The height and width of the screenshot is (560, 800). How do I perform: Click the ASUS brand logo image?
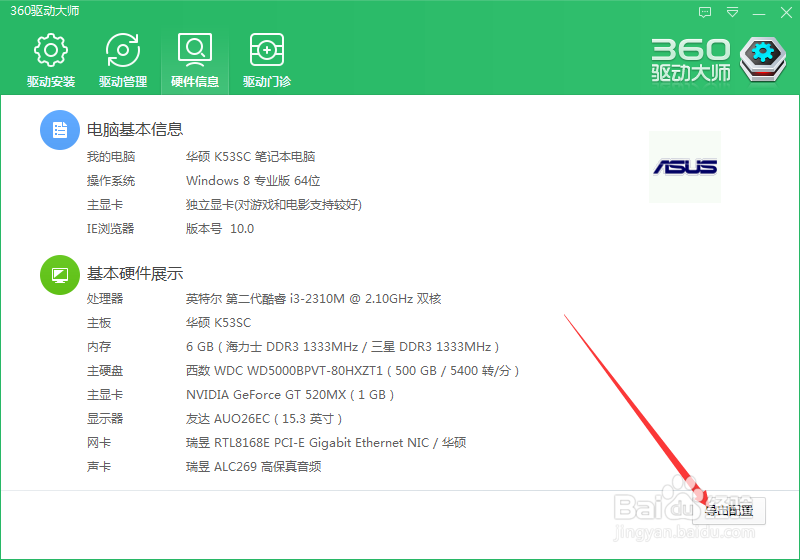685,167
